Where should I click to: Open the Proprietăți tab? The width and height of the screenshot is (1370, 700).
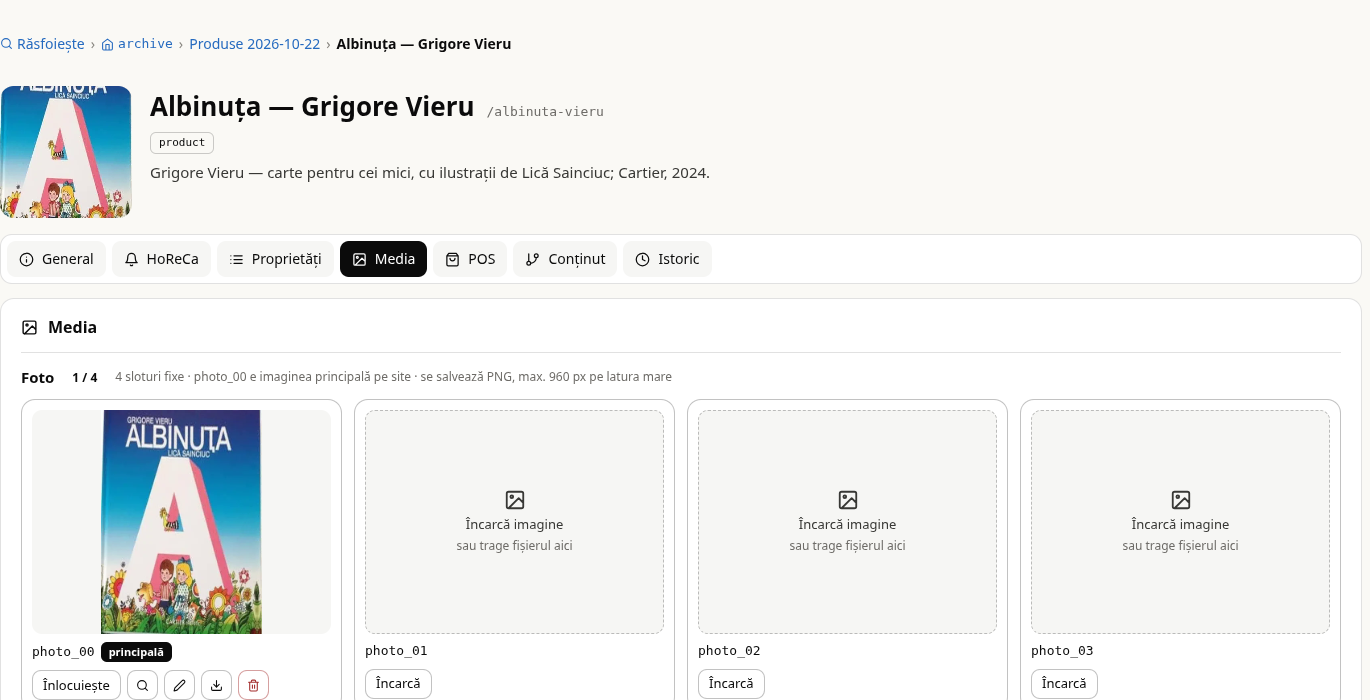275,259
